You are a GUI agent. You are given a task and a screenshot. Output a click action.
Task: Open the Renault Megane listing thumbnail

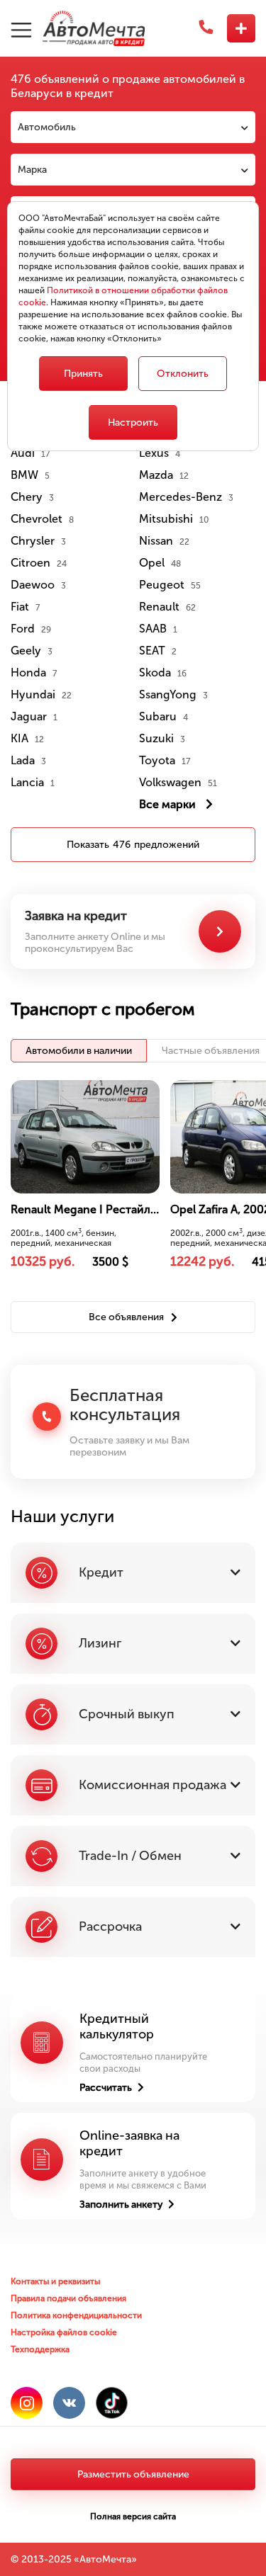85,1136
